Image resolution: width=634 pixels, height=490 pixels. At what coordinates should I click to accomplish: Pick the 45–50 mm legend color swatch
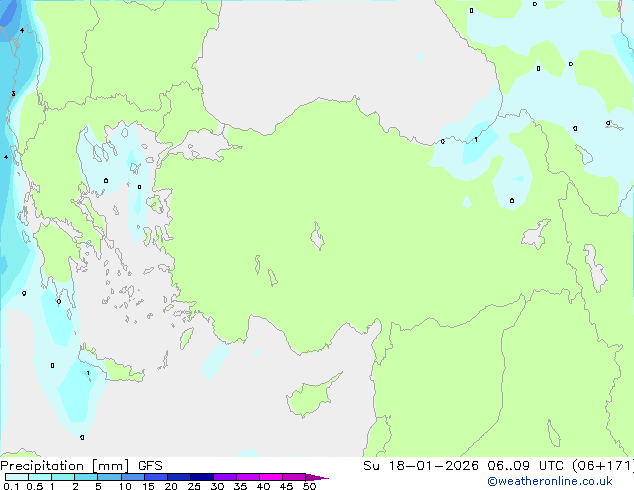click(x=294, y=477)
